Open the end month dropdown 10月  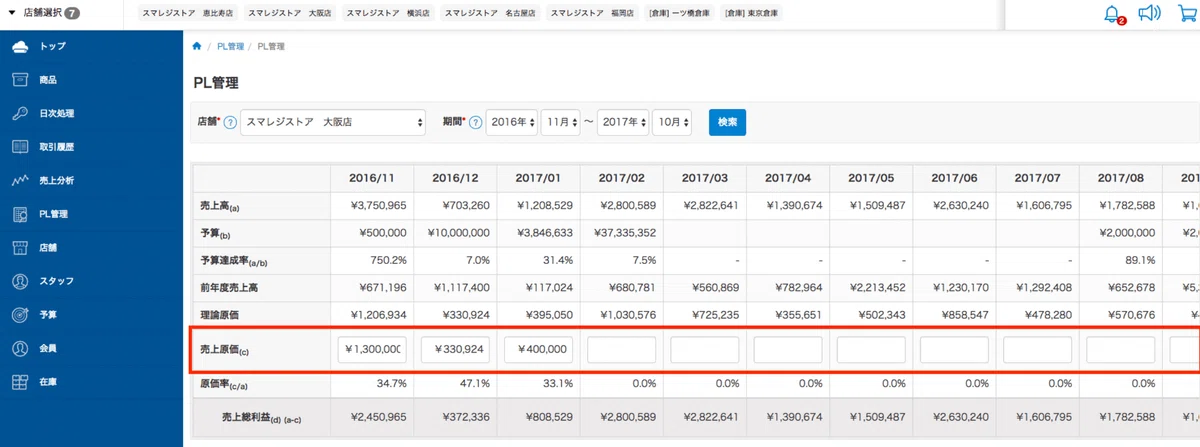click(672, 122)
